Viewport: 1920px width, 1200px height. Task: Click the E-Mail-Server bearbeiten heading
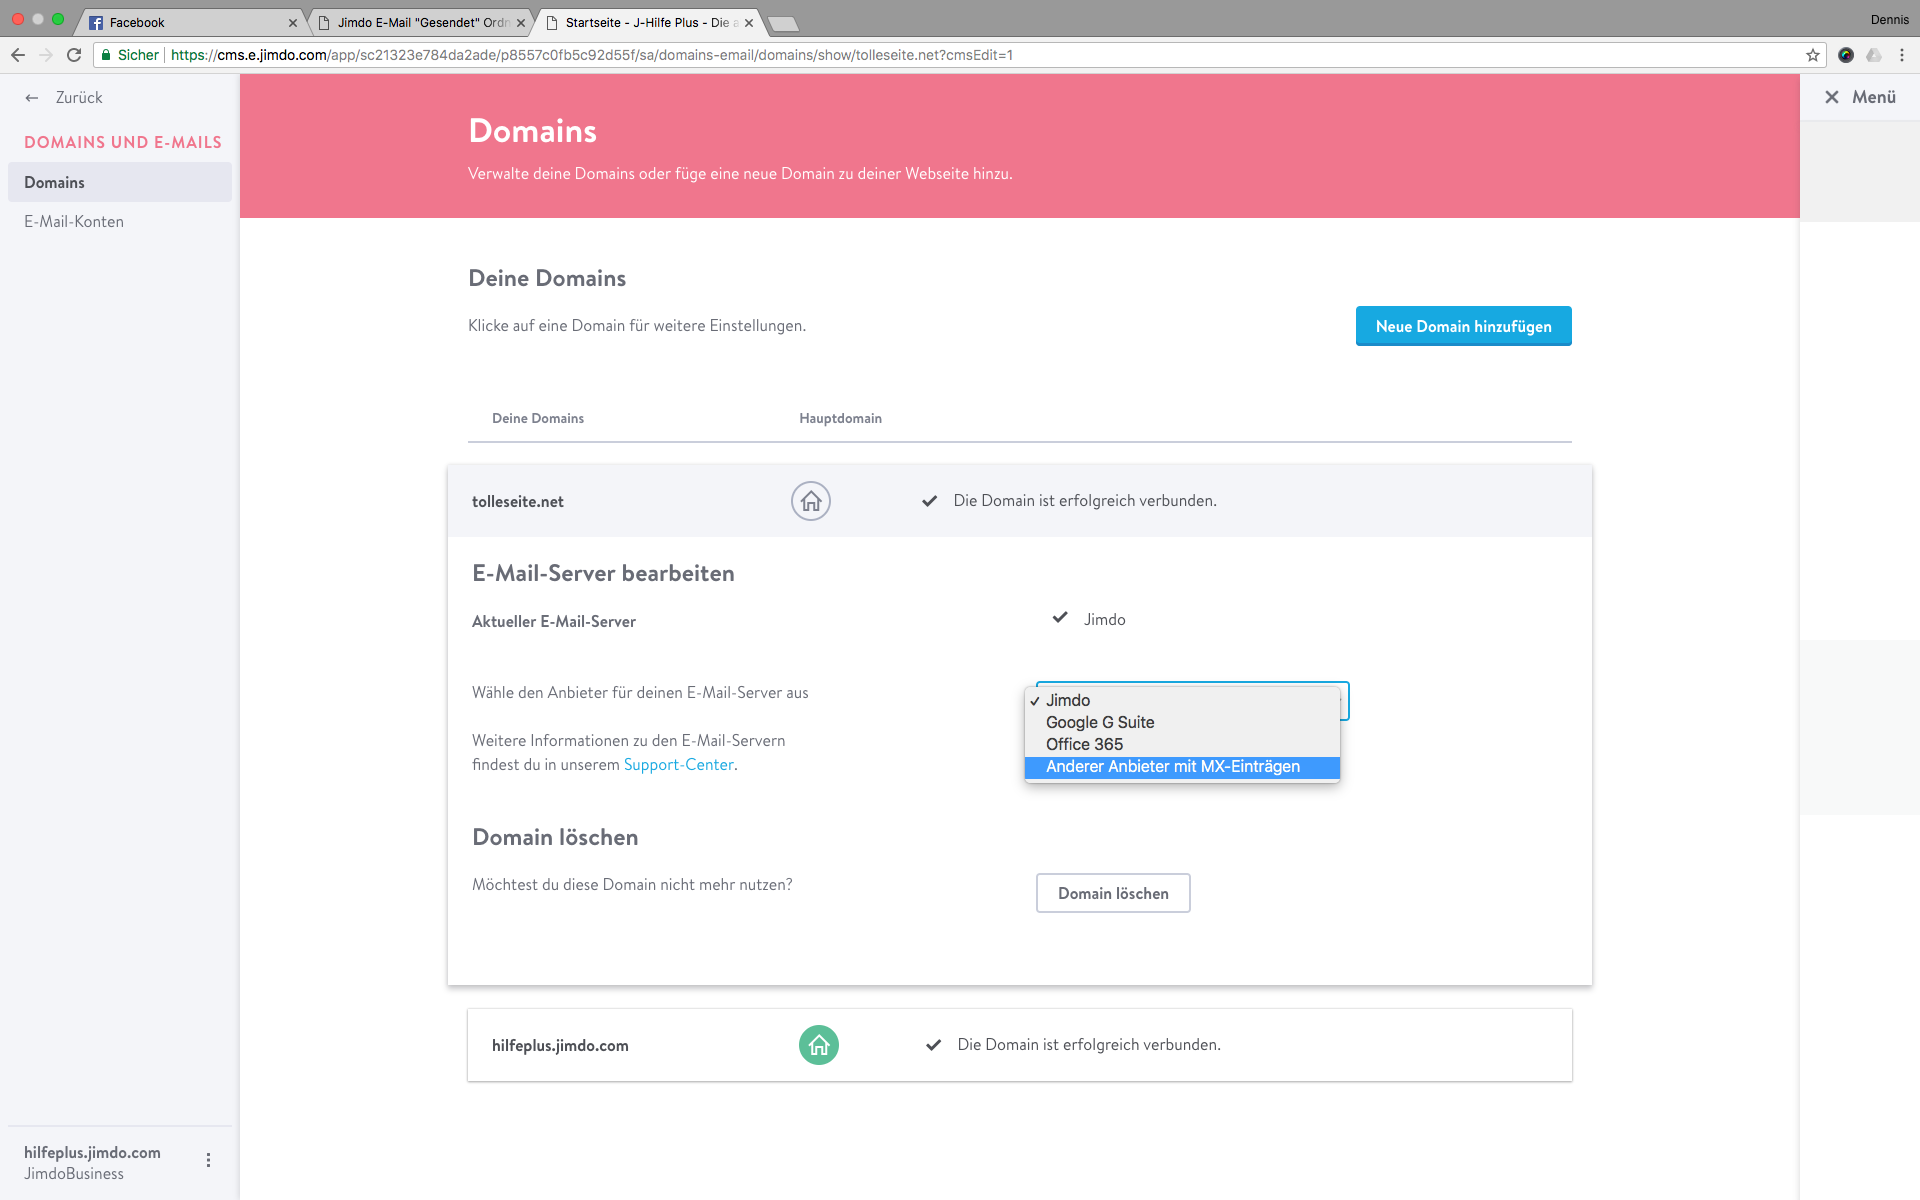click(x=603, y=573)
